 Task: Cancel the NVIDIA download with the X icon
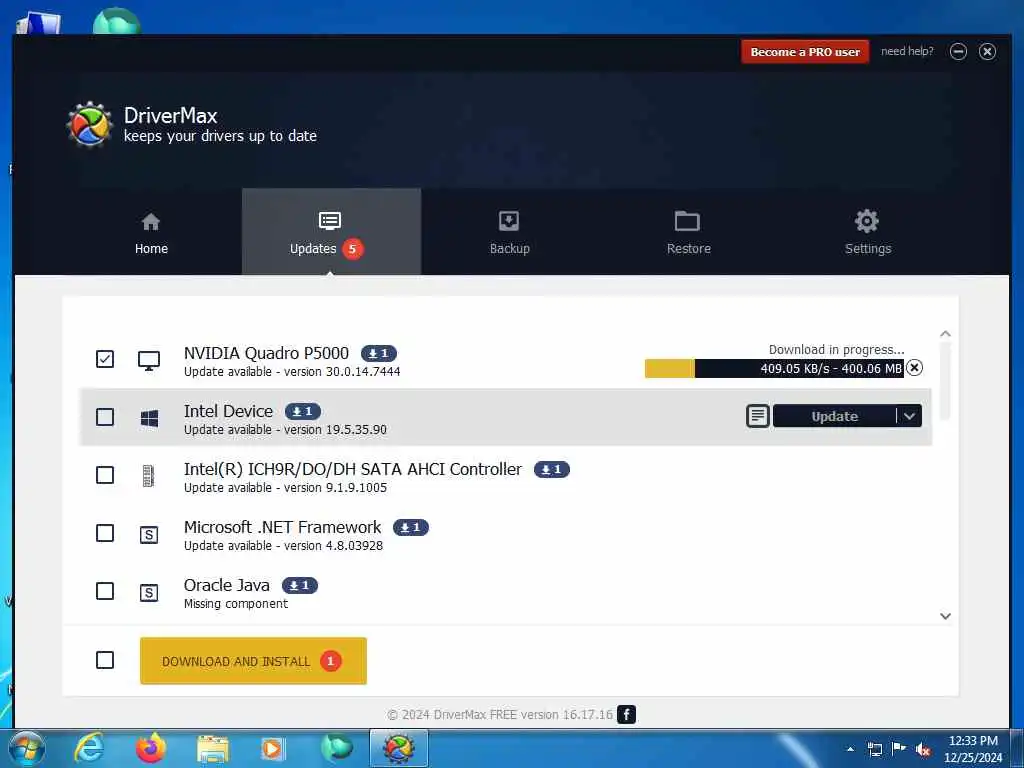914,368
